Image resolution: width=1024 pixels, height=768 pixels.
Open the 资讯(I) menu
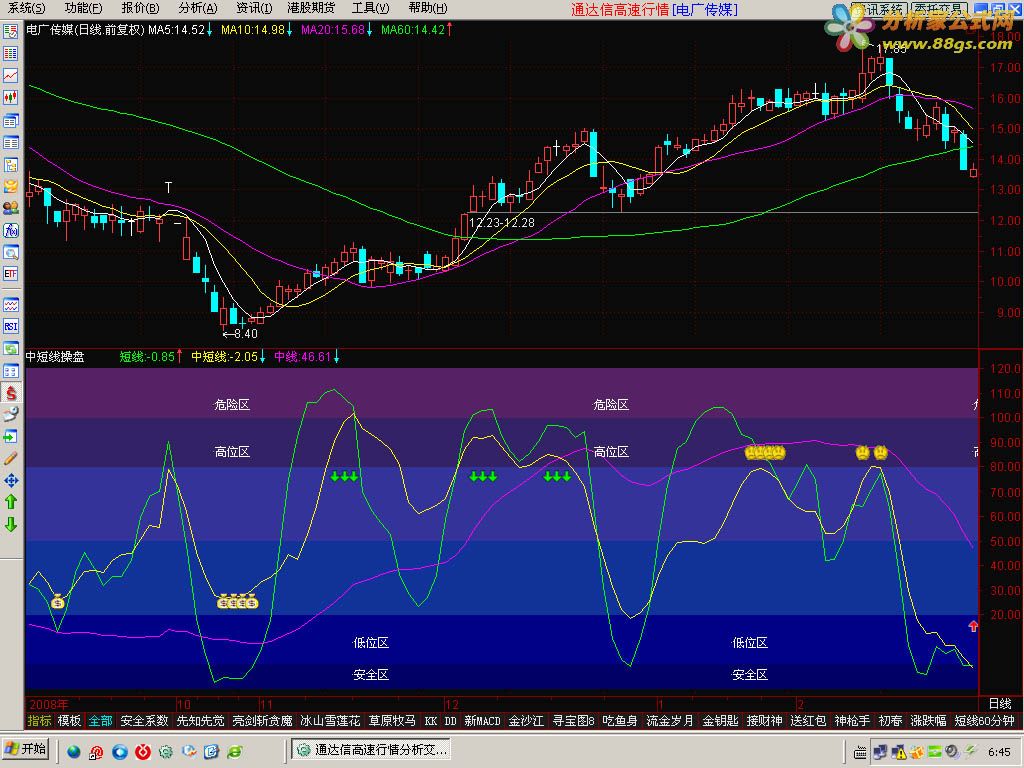(254, 8)
